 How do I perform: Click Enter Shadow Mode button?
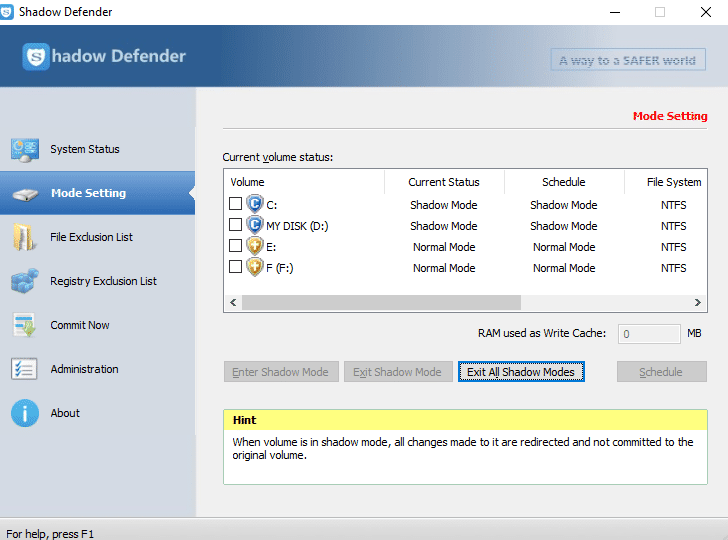281,372
